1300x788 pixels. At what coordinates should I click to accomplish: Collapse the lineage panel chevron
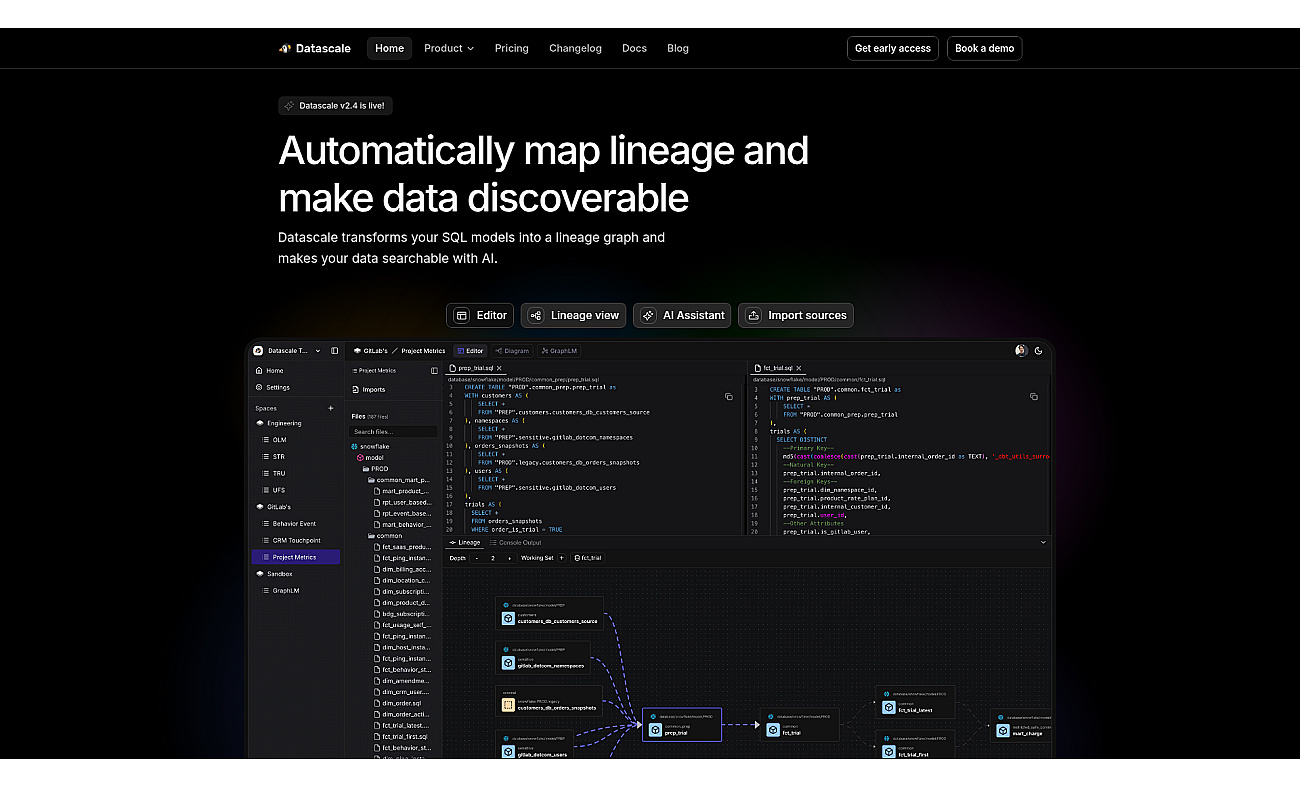1043,542
